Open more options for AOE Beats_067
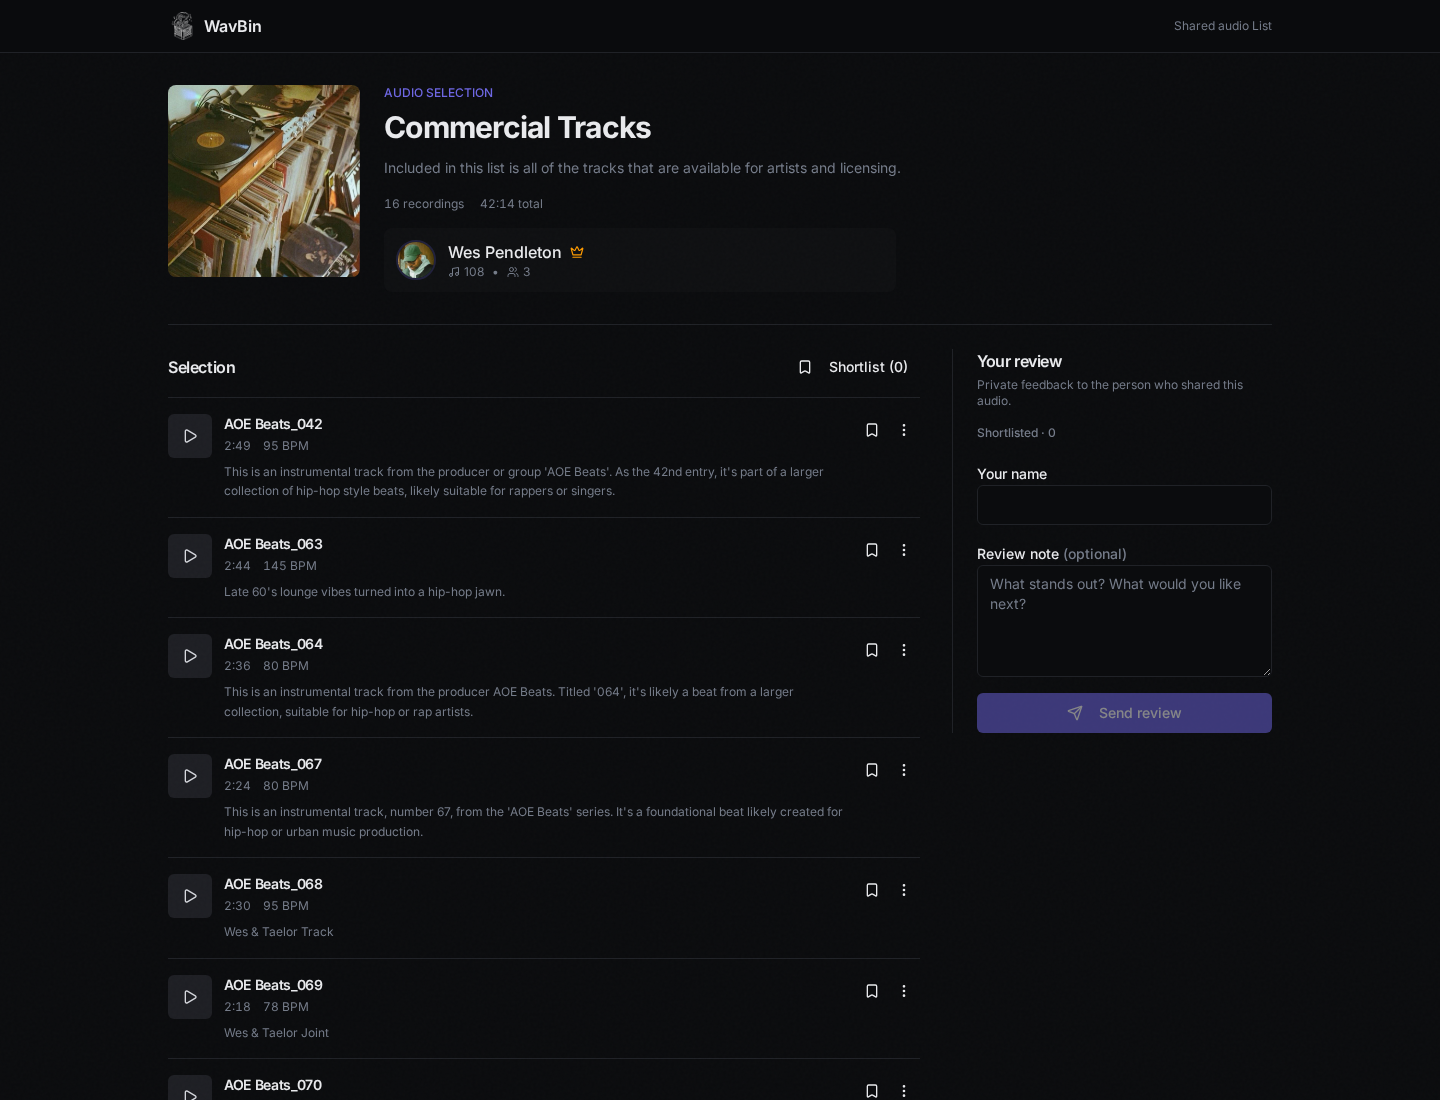Viewport: 1440px width, 1100px height. click(904, 770)
